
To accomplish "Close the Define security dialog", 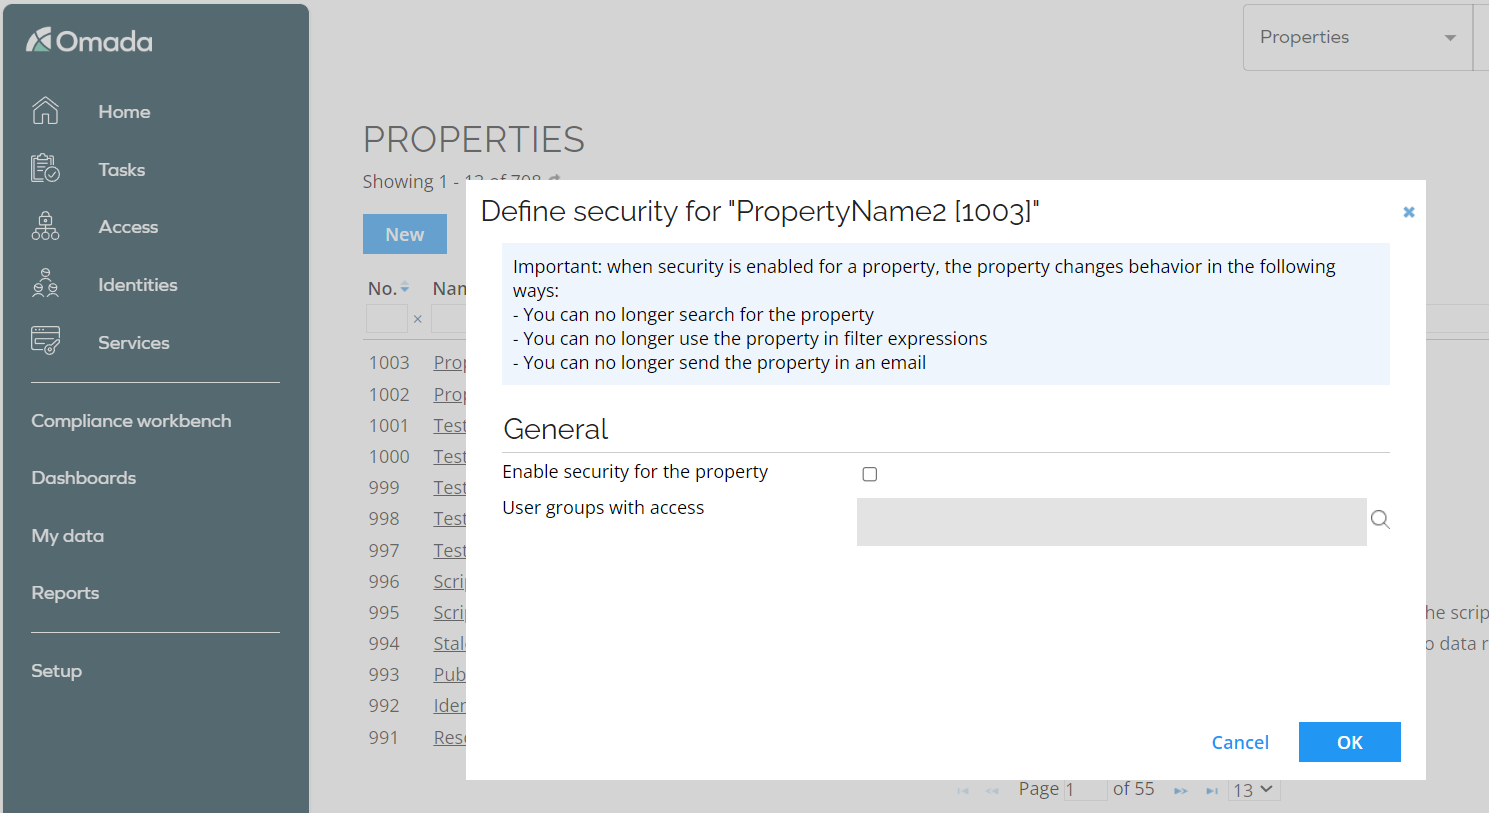I will click(x=1408, y=212).
